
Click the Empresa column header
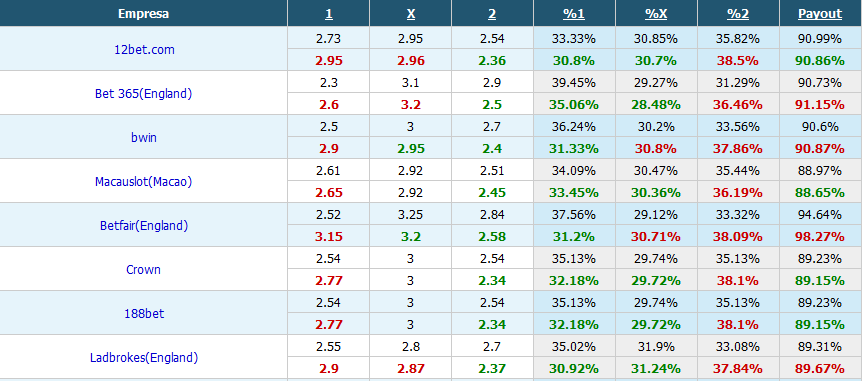(143, 14)
